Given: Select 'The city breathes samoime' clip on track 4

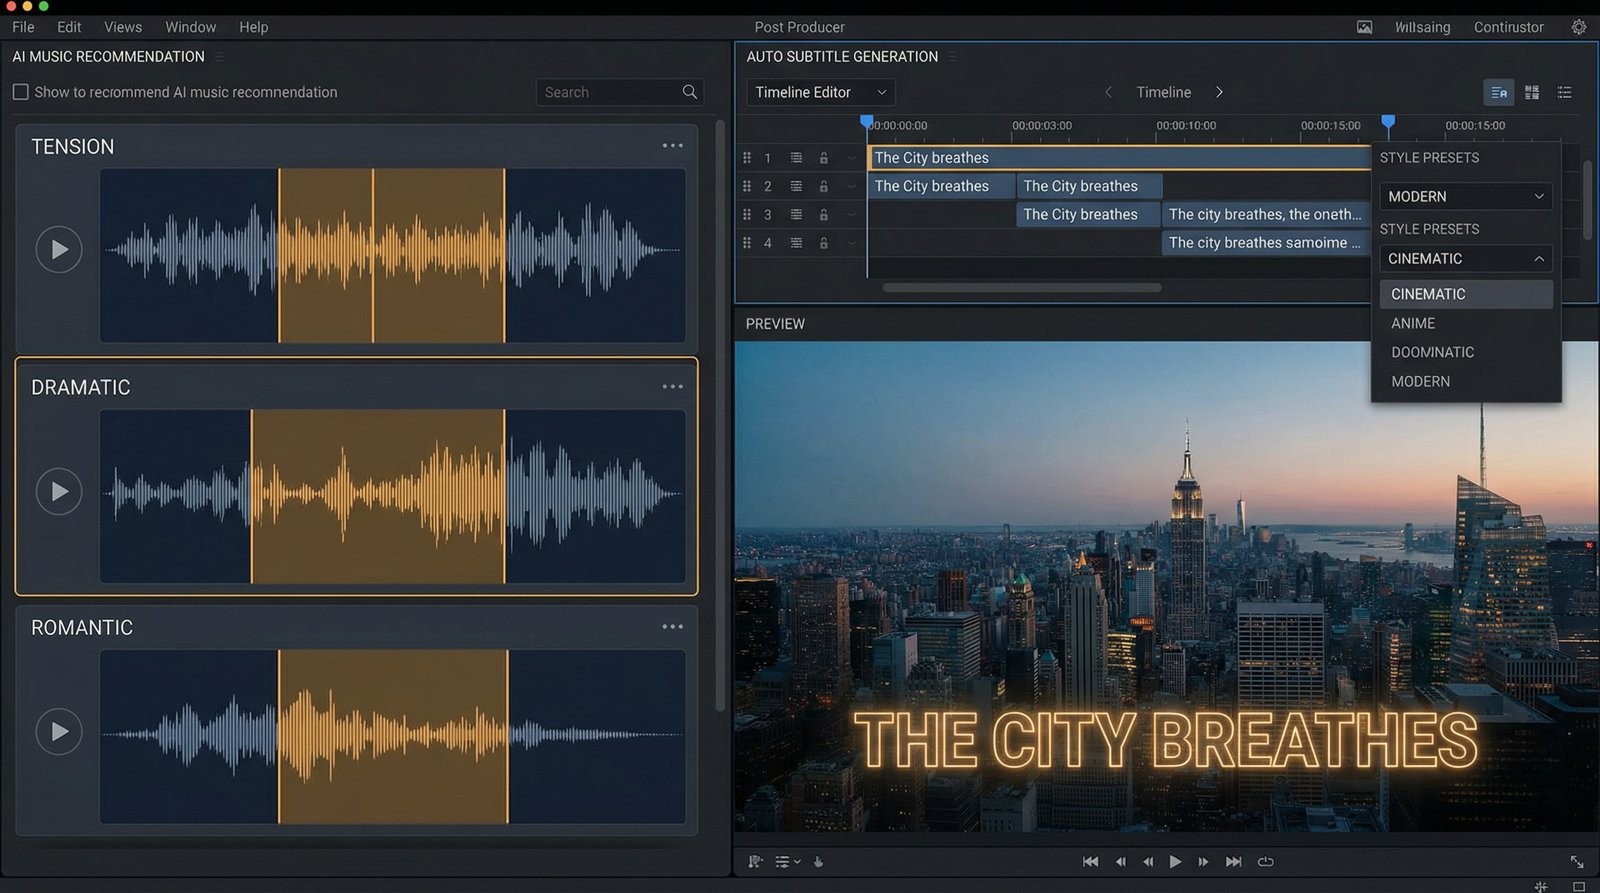Looking at the screenshot, I should (x=1265, y=243).
